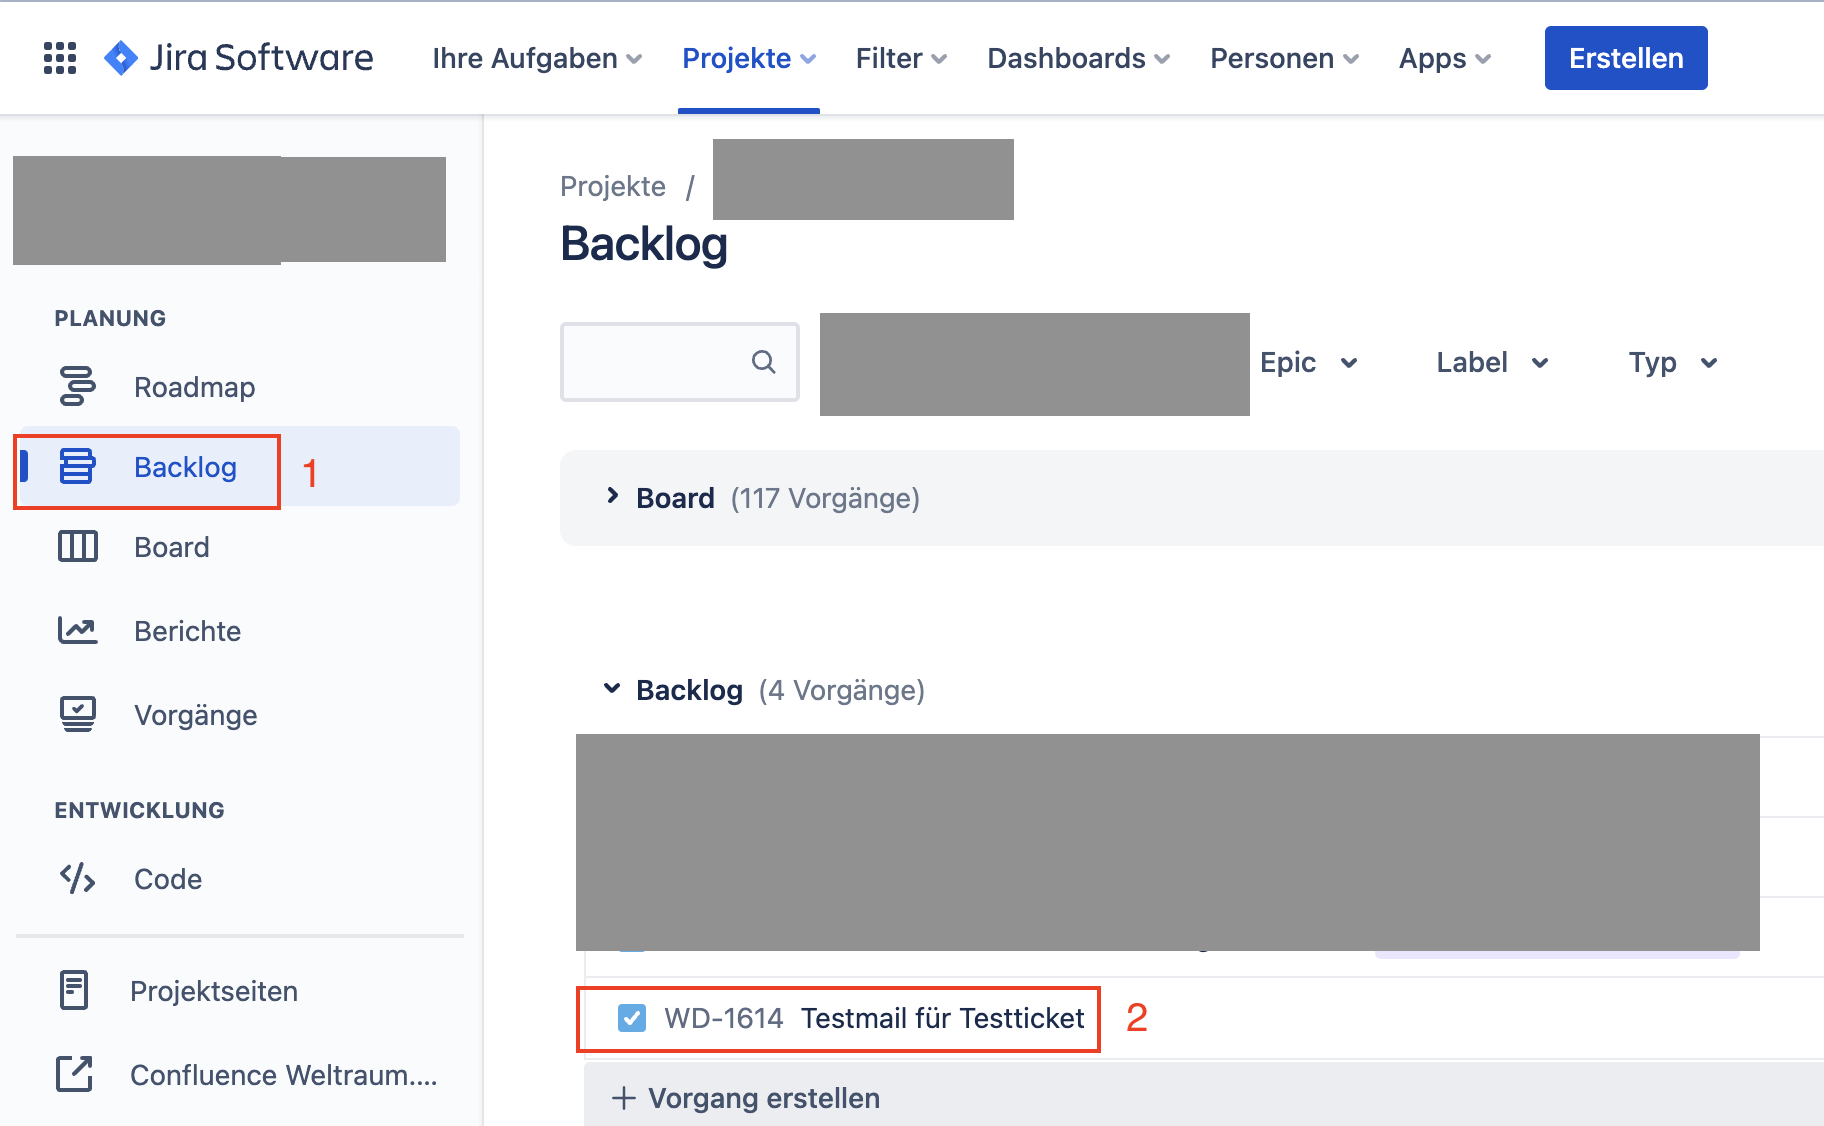The width and height of the screenshot is (1824, 1126).
Task: Collapse the Backlog section chevron
Action: [612, 688]
